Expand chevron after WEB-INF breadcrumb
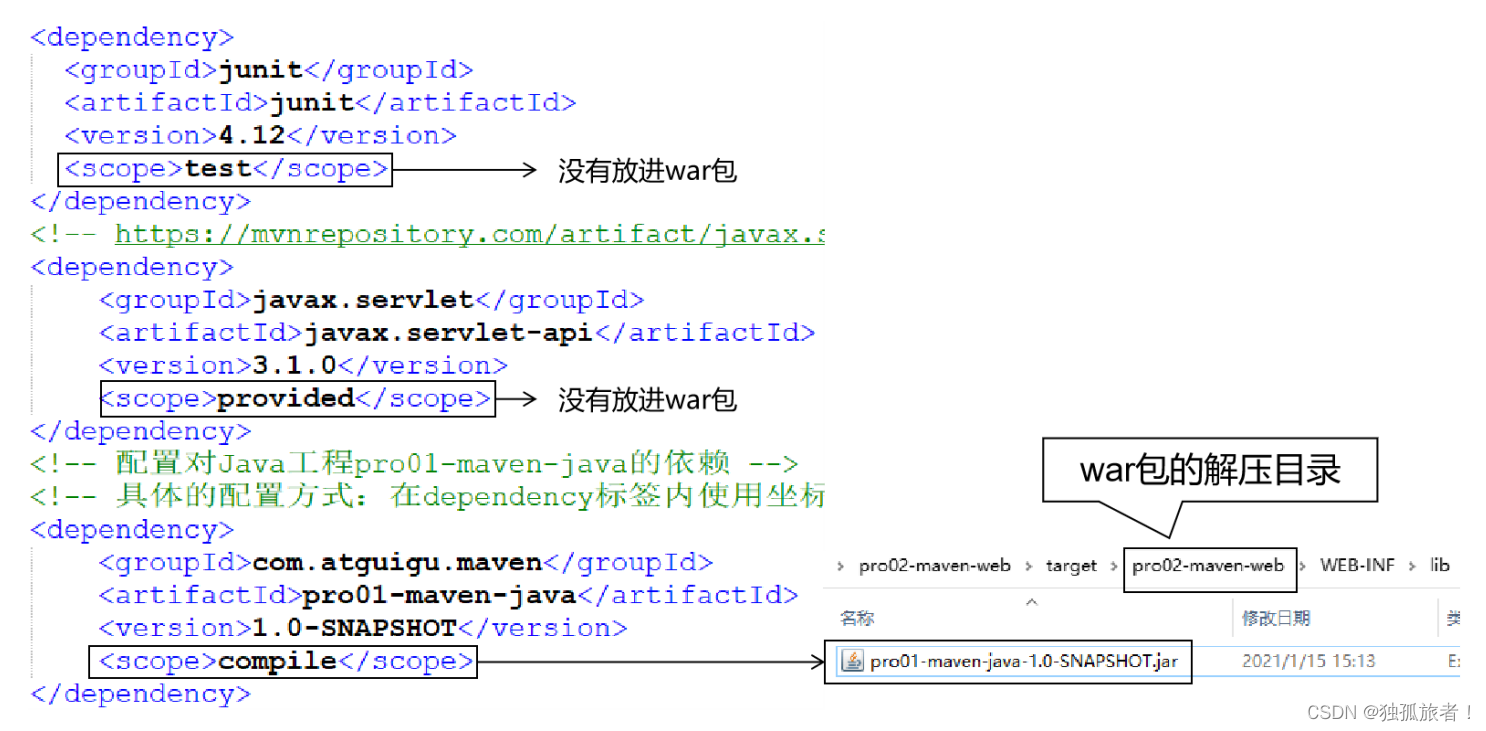This screenshot has width=1486, height=731. click(x=1412, y=567)
